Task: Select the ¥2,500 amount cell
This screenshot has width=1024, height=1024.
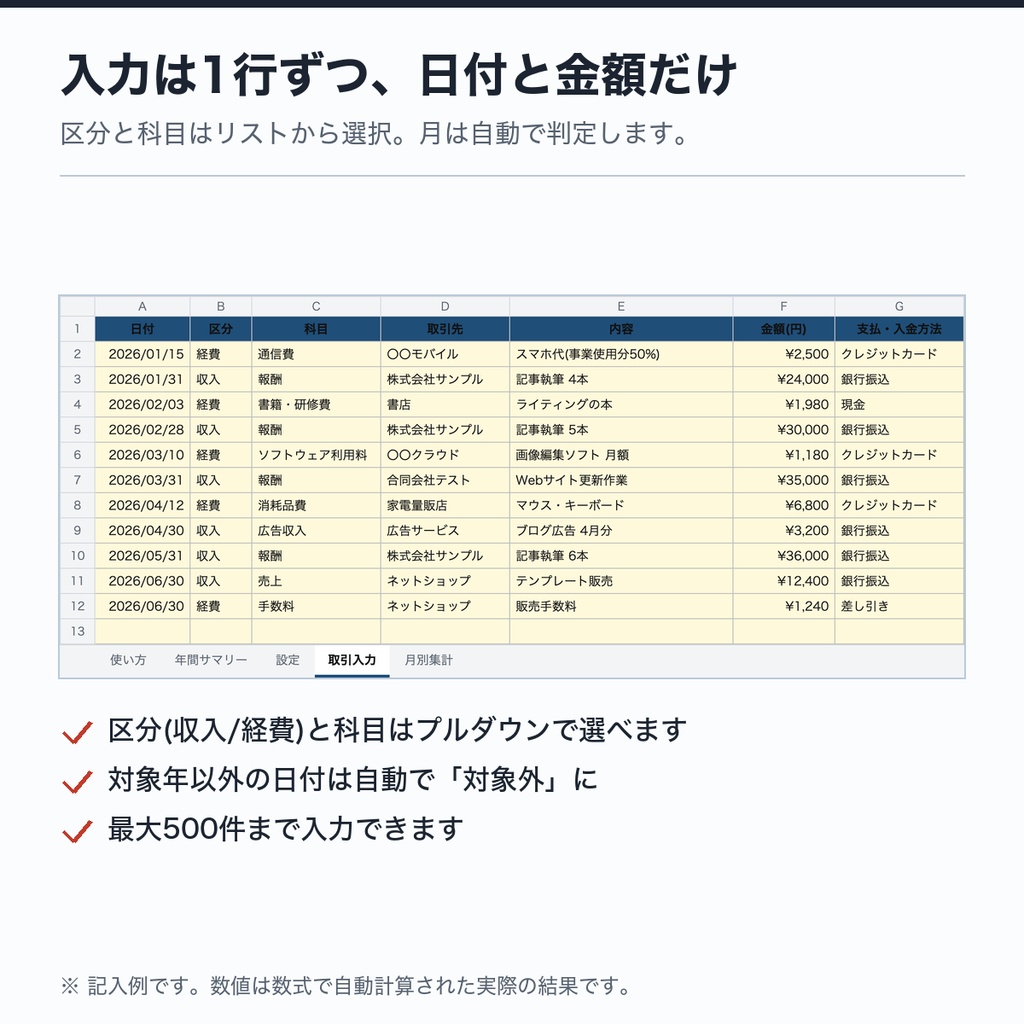Action: point(784,354)
